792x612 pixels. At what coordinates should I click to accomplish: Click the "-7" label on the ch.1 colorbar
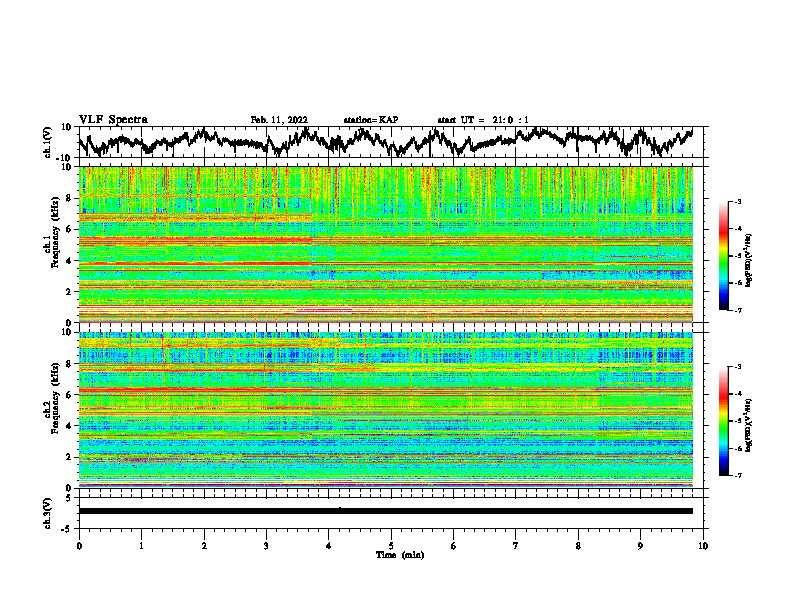coord(738,310)
